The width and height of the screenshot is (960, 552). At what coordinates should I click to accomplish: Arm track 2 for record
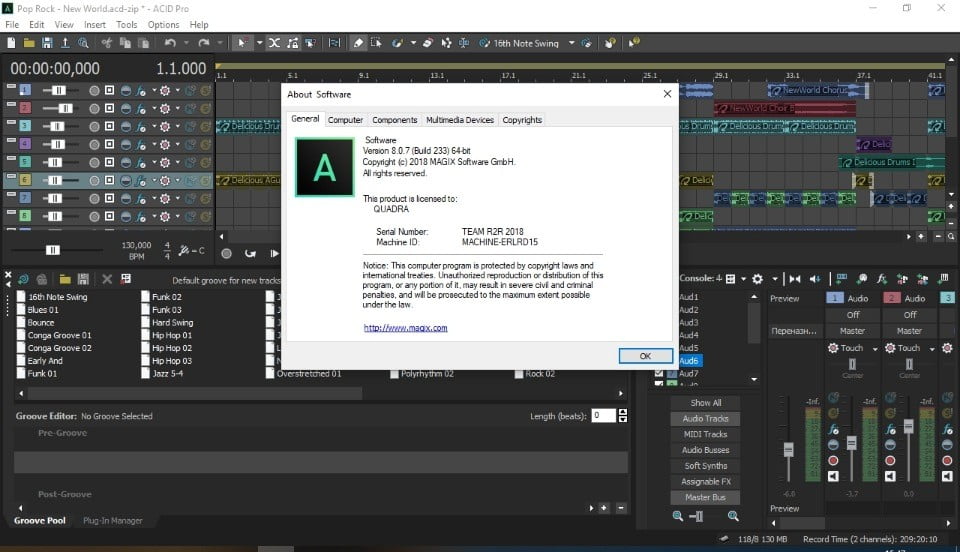94,109
